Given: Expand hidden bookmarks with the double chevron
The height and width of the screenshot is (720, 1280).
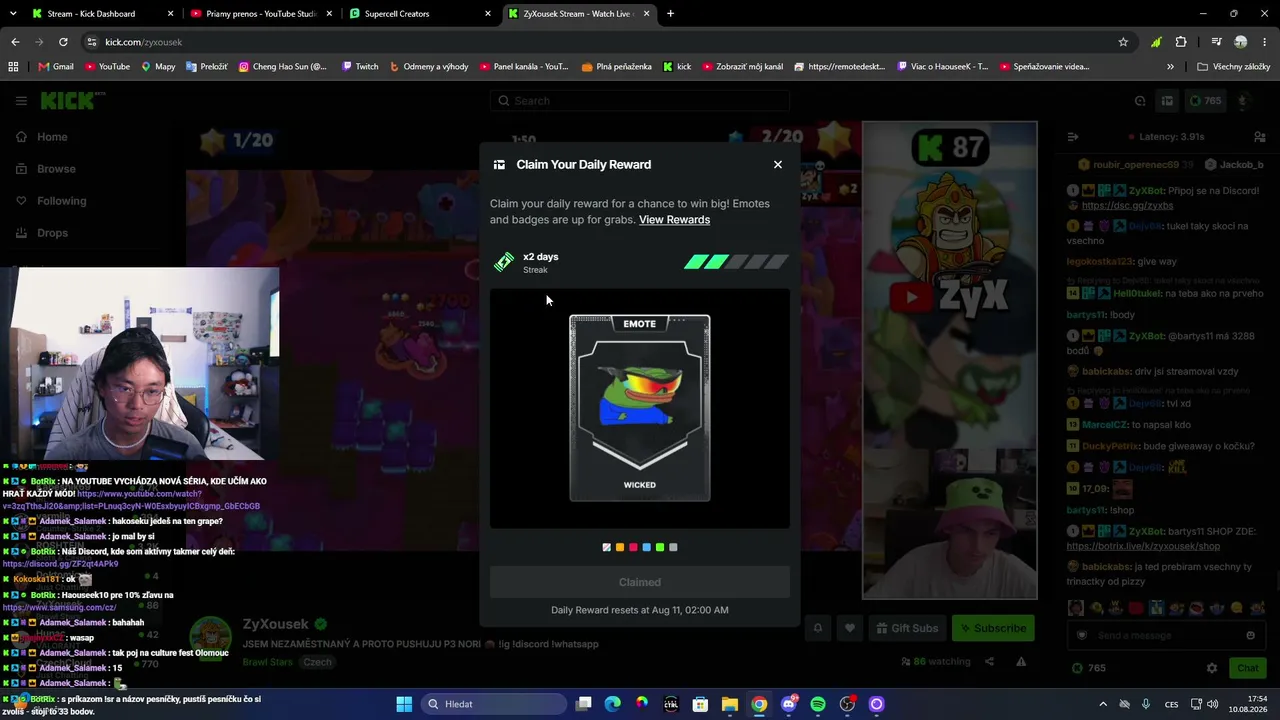Looking at the screenshot, I should click(1170, 67).
